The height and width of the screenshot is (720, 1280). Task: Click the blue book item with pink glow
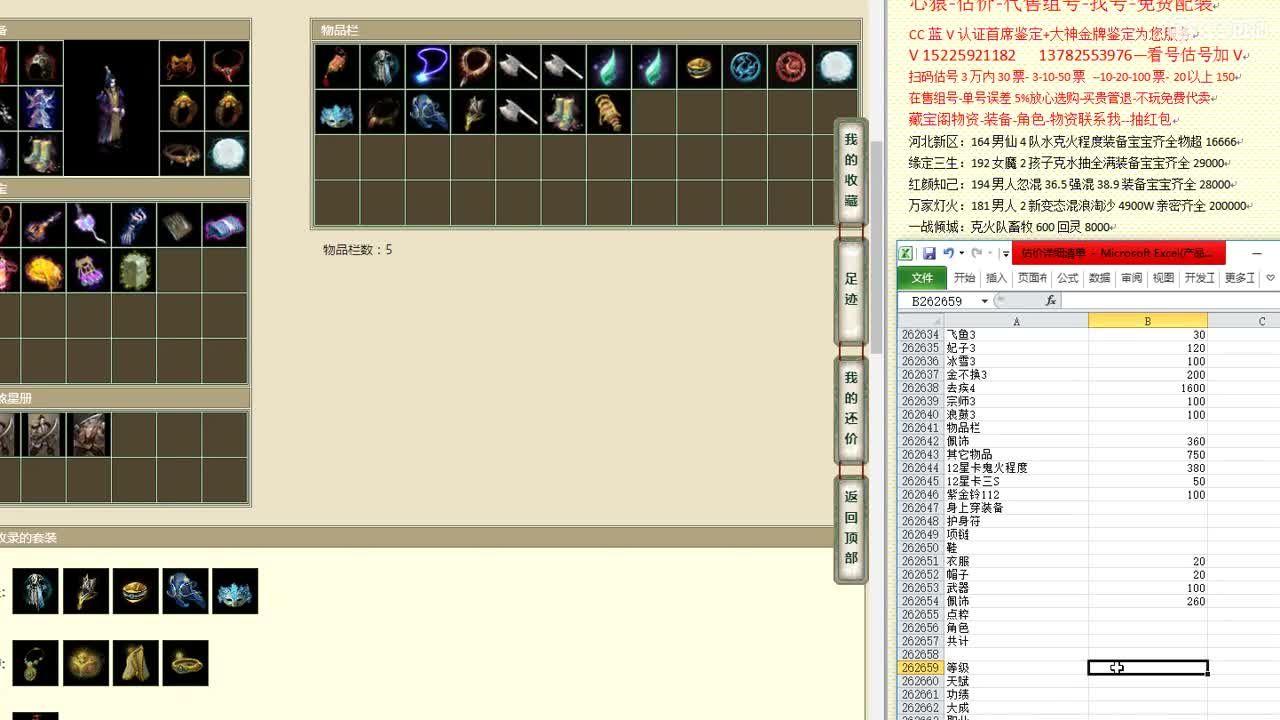[x=224, y=225]
